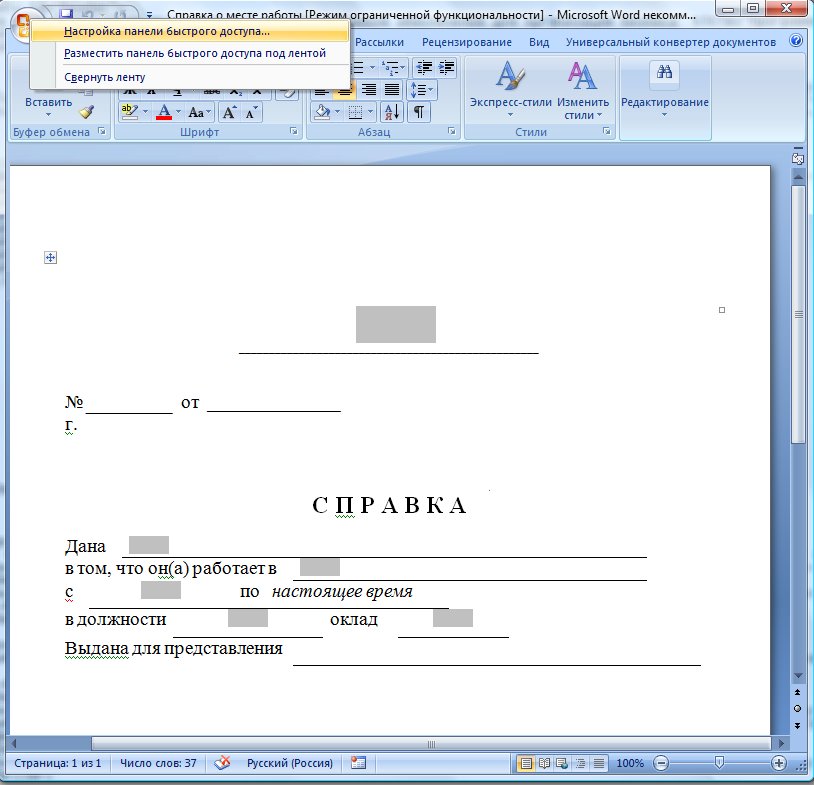Expand Стили dialog launcher

606,131
